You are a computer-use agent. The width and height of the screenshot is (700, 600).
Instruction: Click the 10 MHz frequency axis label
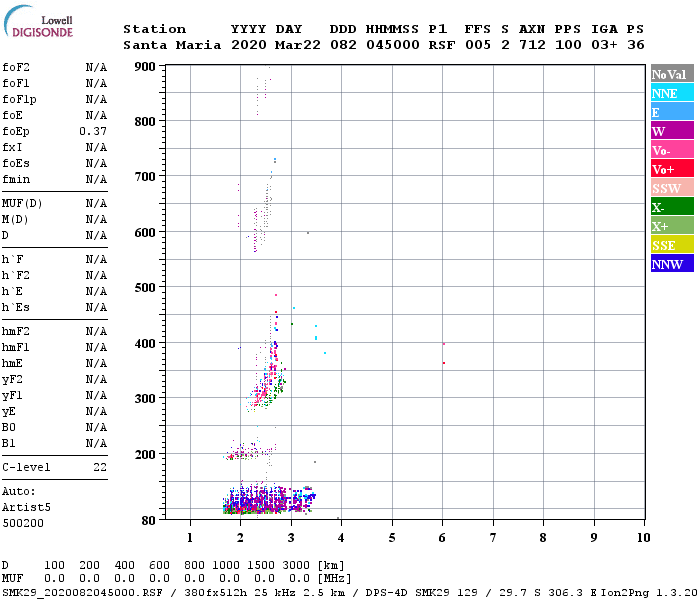click(x=643, y=538)
